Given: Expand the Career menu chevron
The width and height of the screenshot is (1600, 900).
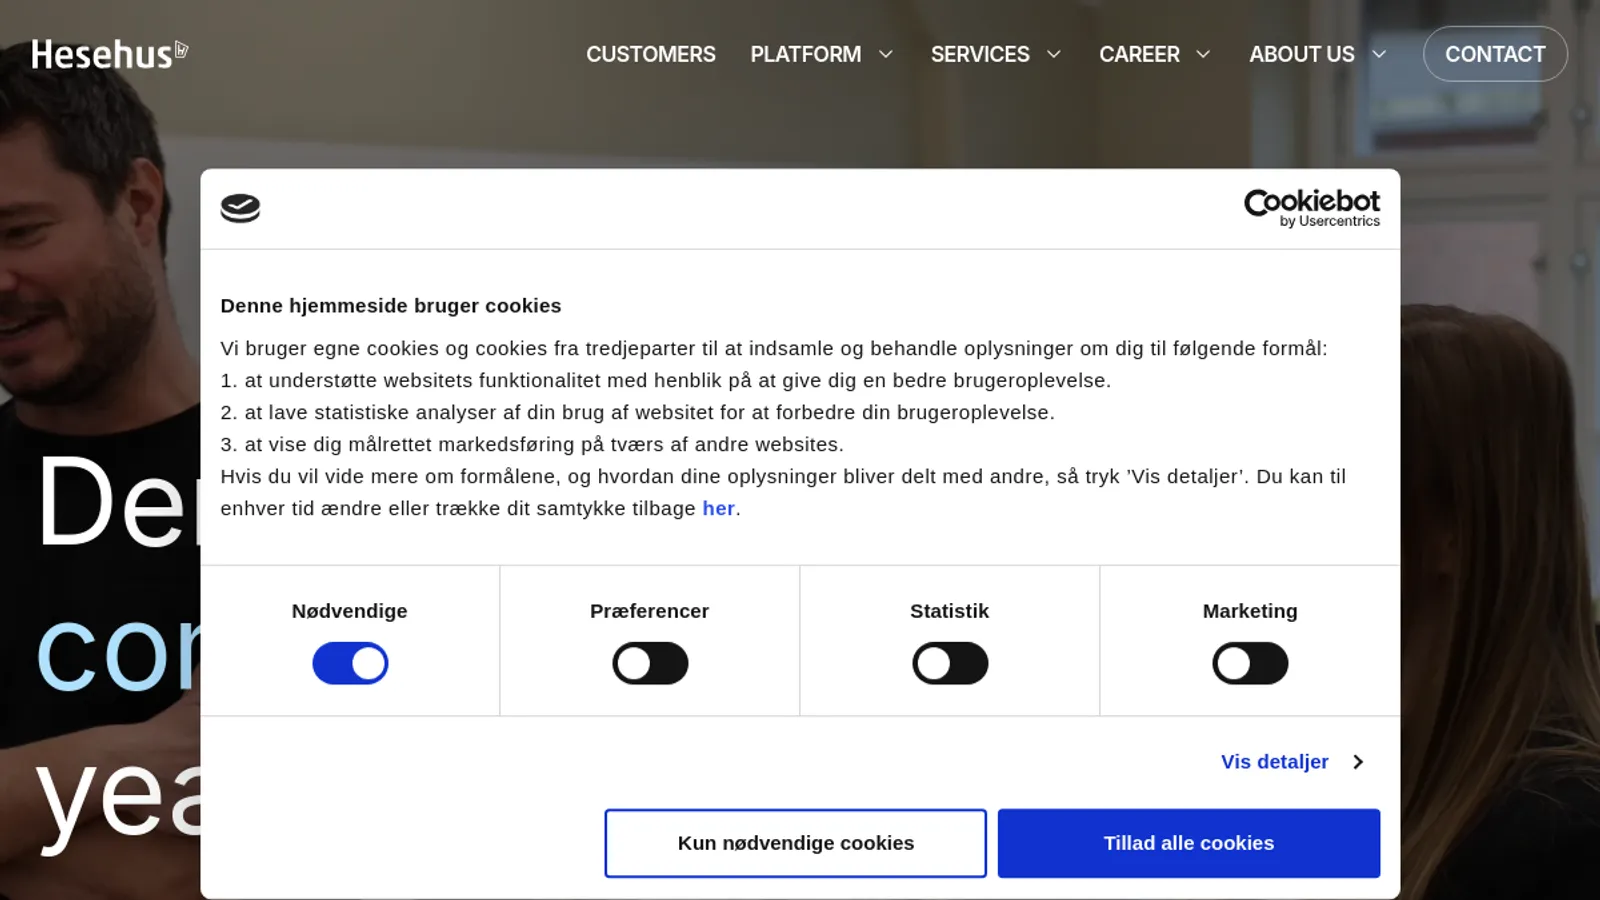Looking at the screenshot, I should tap(1203, 54).
